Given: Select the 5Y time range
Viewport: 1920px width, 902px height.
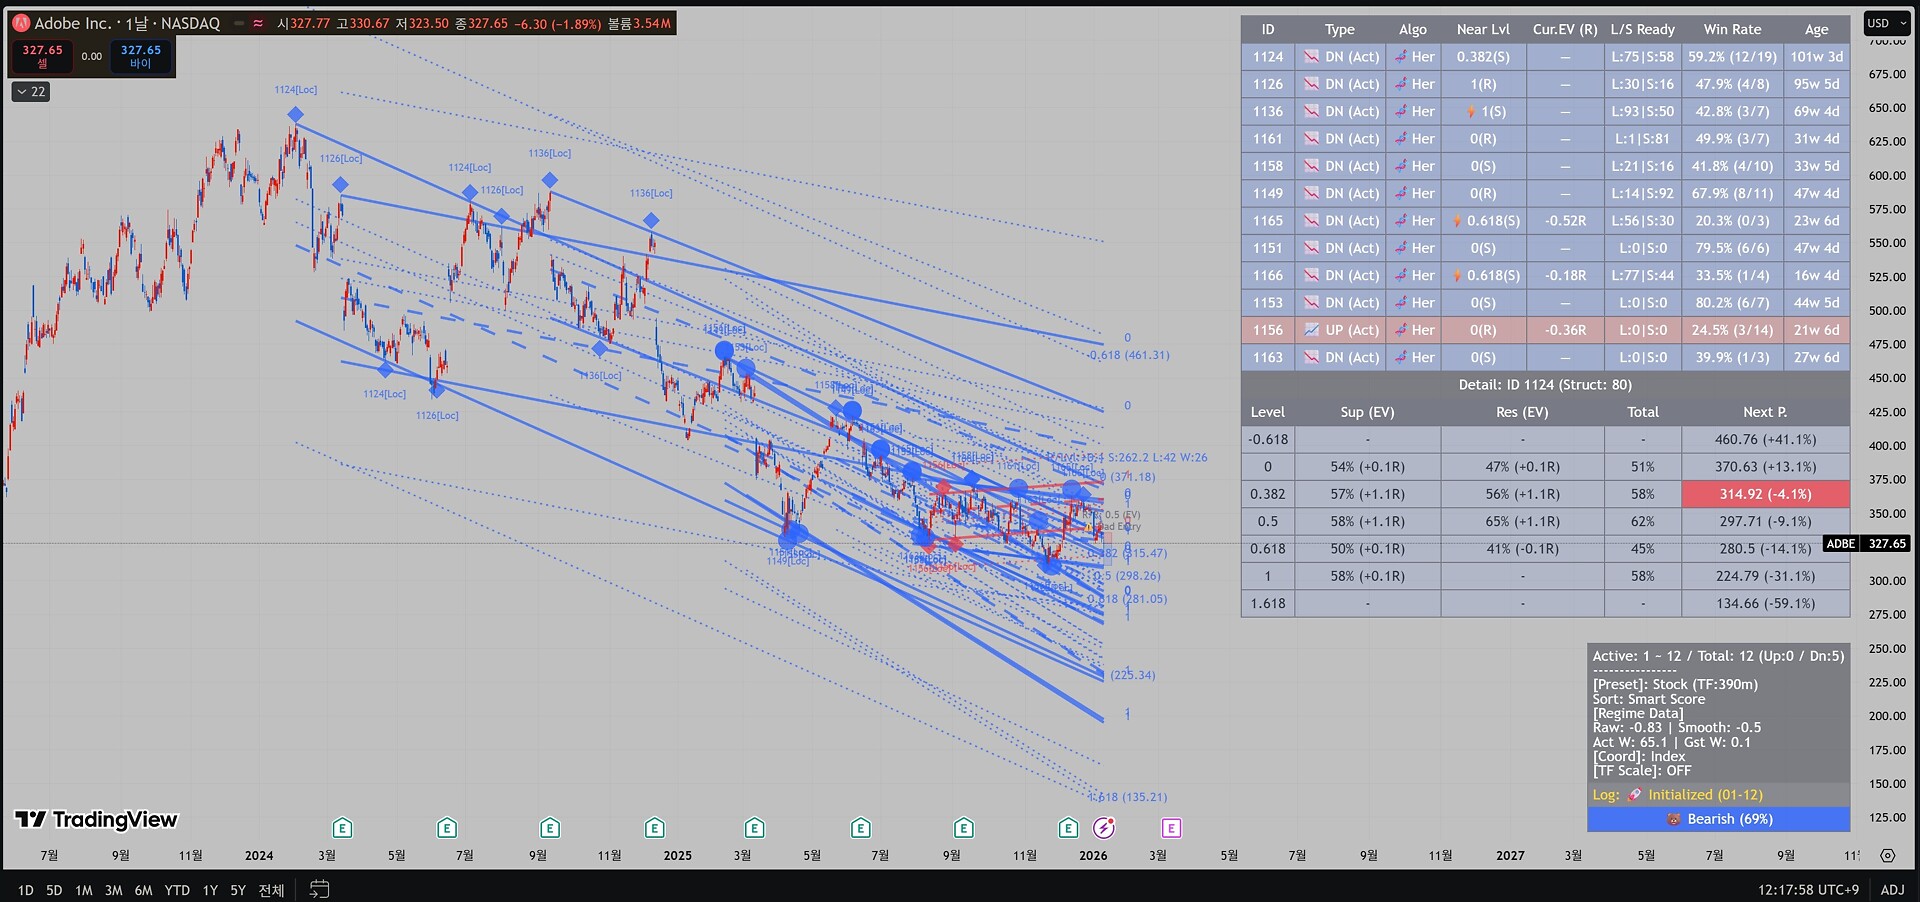Looking at the screenshot, I should click(238, 890).
